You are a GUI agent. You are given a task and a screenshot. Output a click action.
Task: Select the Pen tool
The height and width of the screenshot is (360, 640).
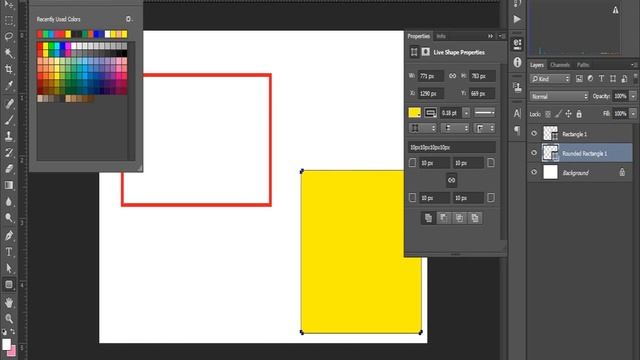pyautogui.click(x=9, y=236)
